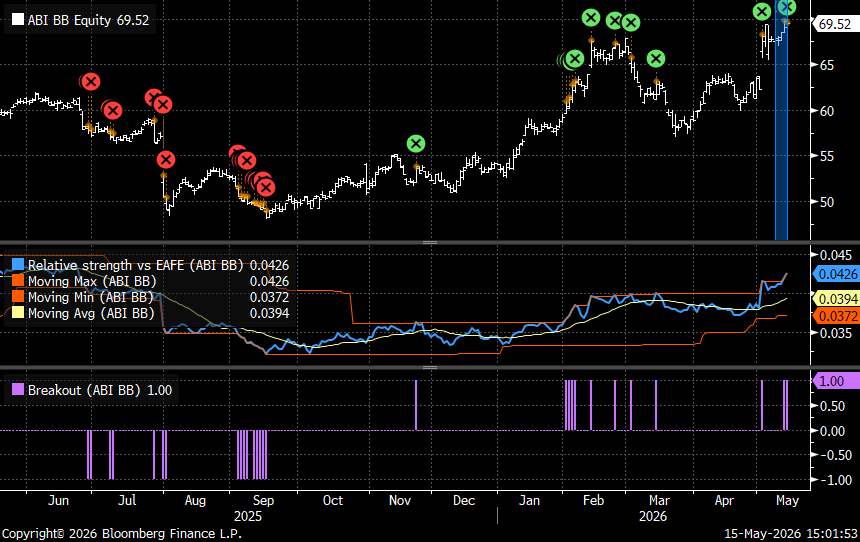Click the Jan label on the date axis

pos(529,500)
